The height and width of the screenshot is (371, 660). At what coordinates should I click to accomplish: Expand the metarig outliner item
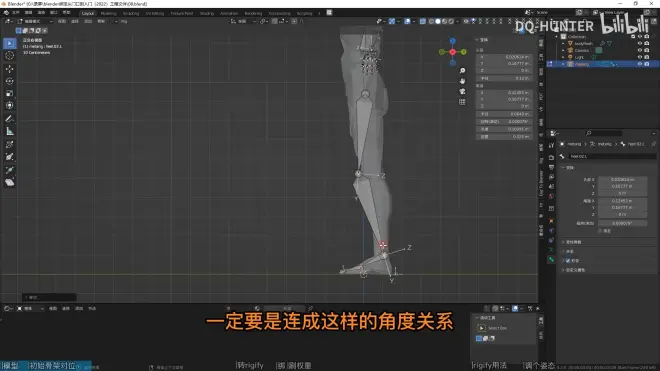pyautogui.click(x=563, y=64)
